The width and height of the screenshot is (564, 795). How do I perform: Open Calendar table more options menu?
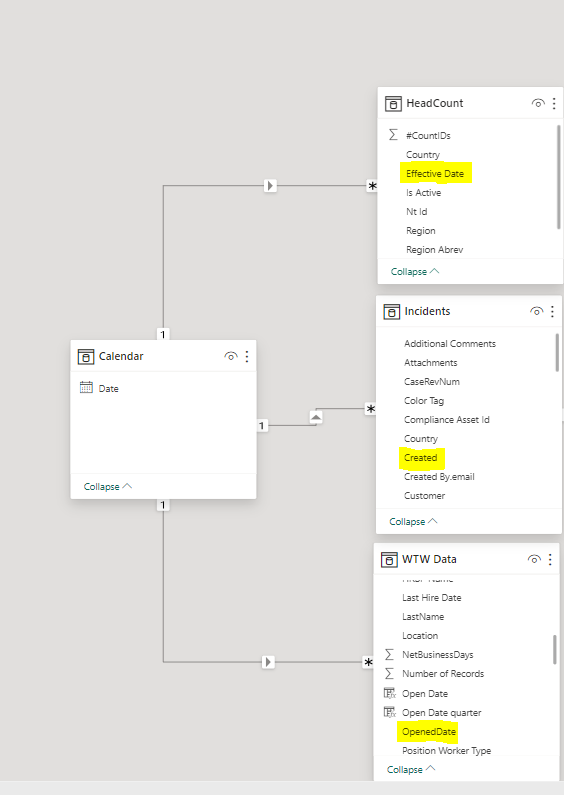(x=247, y=356)
